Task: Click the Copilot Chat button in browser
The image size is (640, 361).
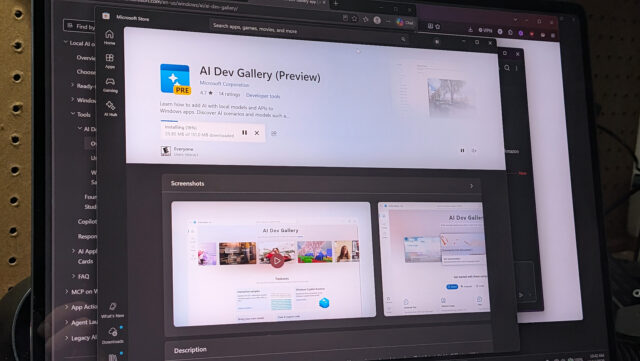Action: pos(404,22)
